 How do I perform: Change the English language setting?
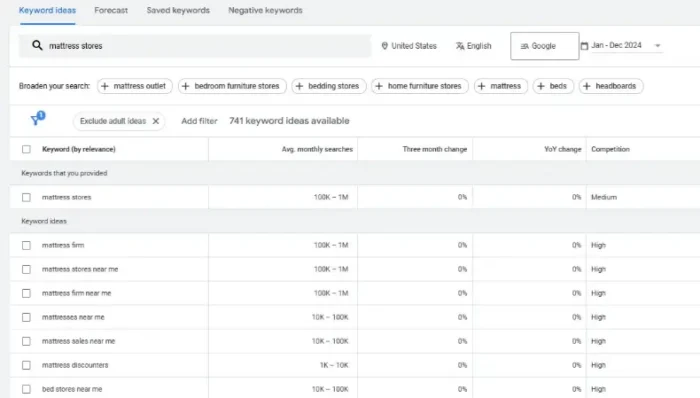coord(474,46)
